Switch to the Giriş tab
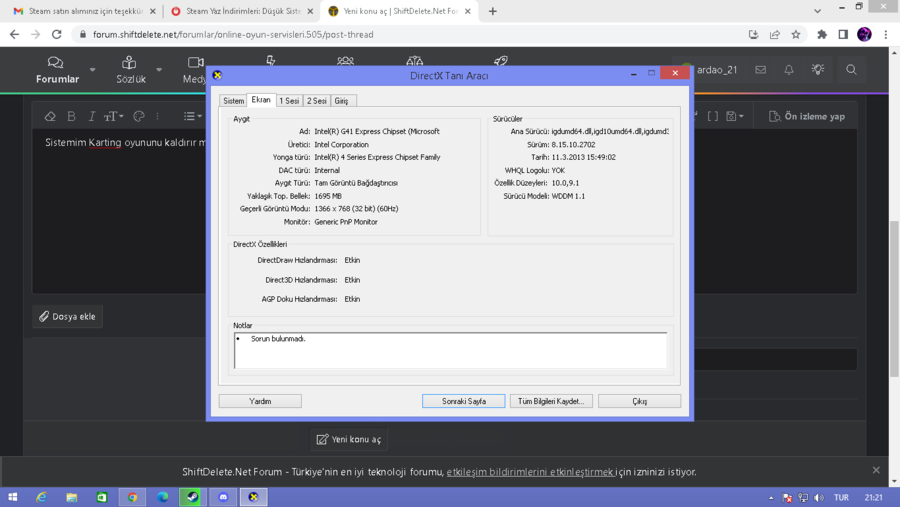The height and width of the screenshot is (507, 900). [342, 100]
